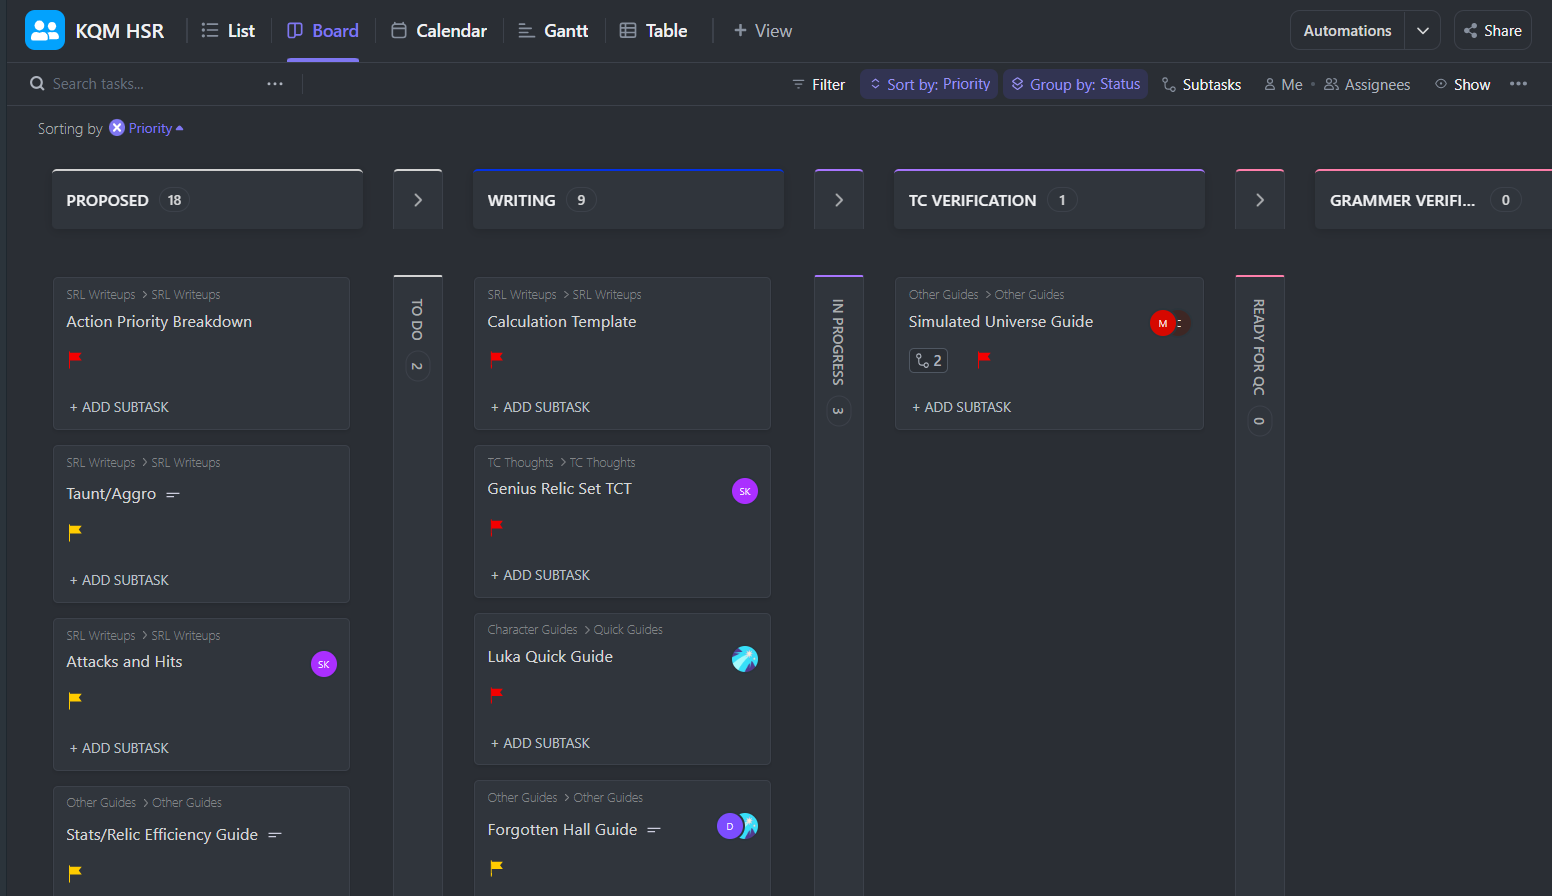Screen dimensions: 1552x896
Task: Switch to the Gantt view tab
Action: [x=553, y=30]
